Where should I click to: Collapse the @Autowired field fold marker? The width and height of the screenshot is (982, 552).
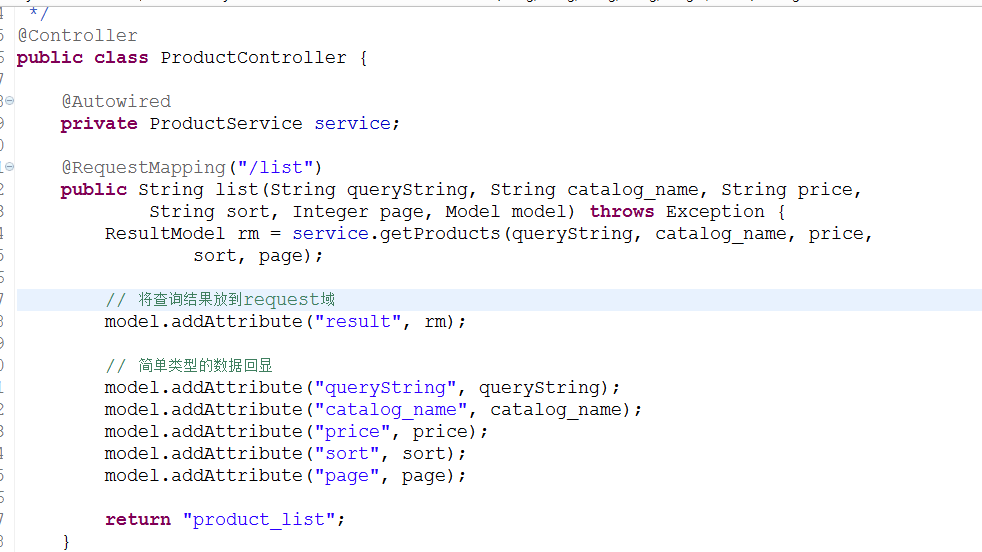click(9, 101)
